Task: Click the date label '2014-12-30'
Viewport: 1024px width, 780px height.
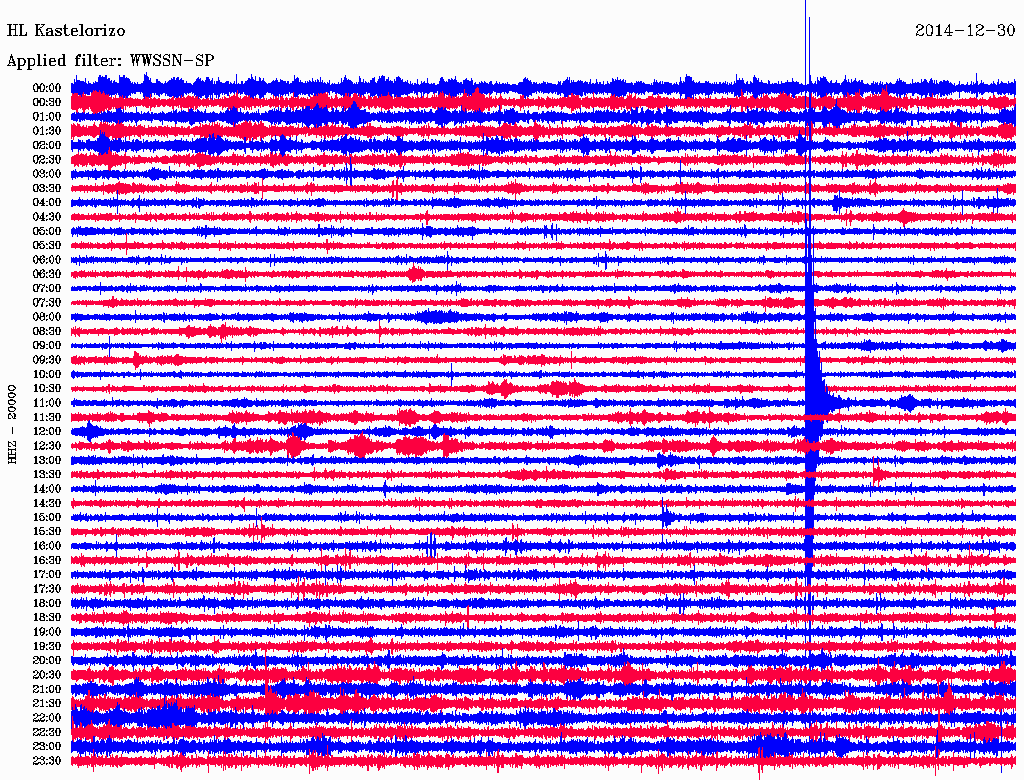Action: 965,31
